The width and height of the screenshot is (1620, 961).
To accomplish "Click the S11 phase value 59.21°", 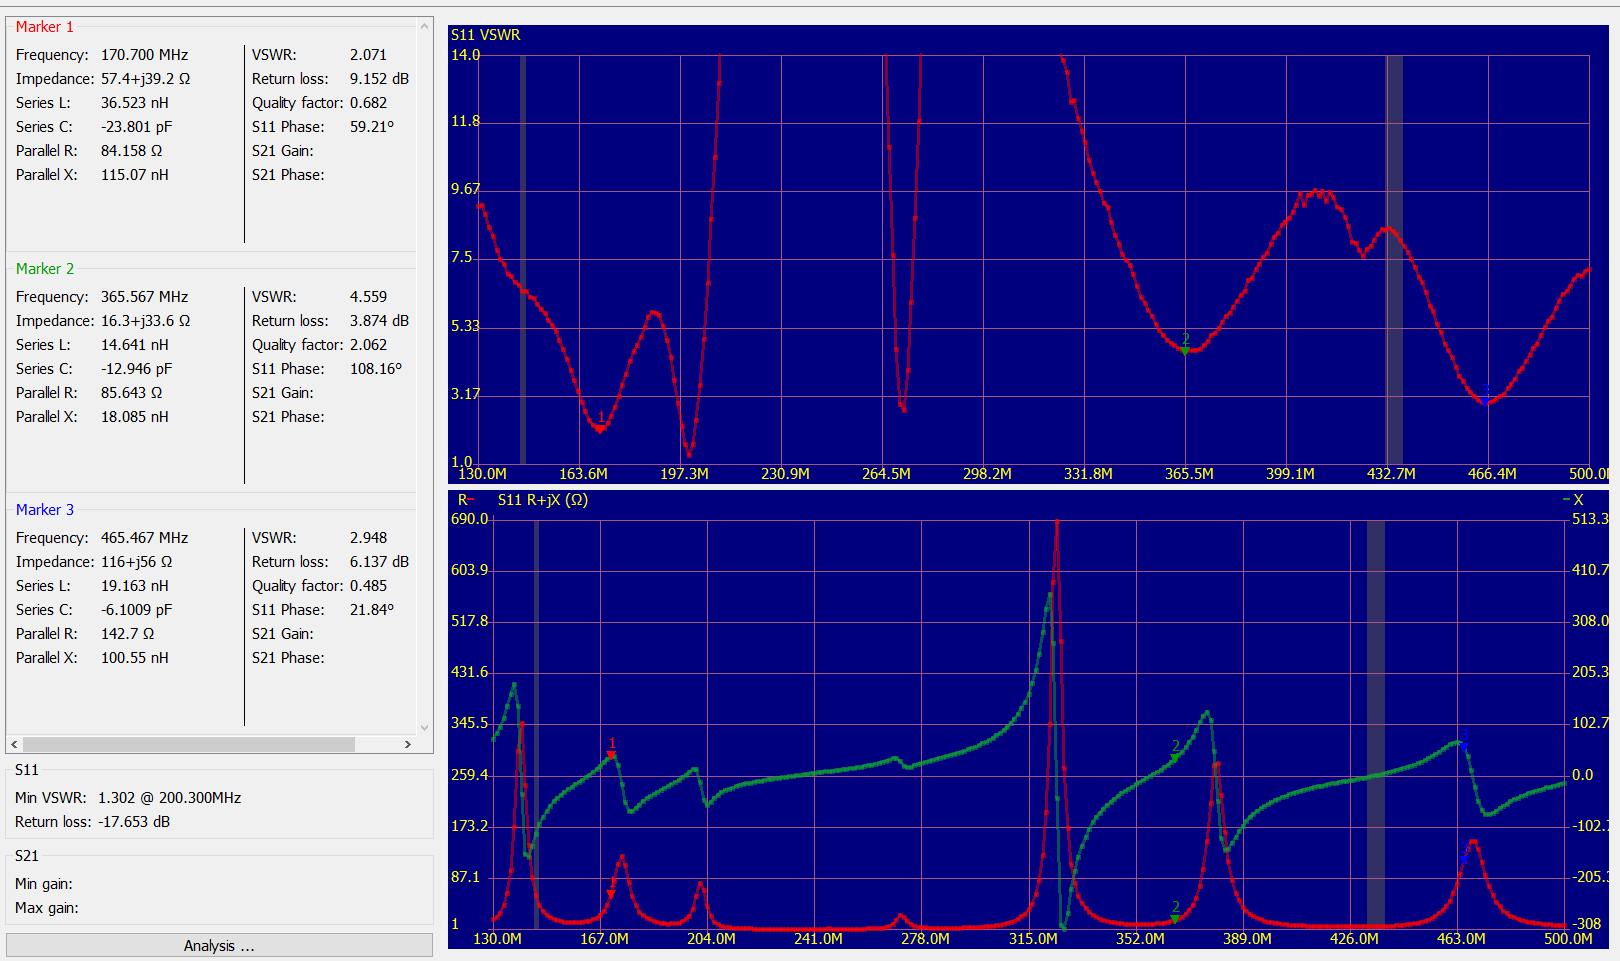I will pos(372,127).
